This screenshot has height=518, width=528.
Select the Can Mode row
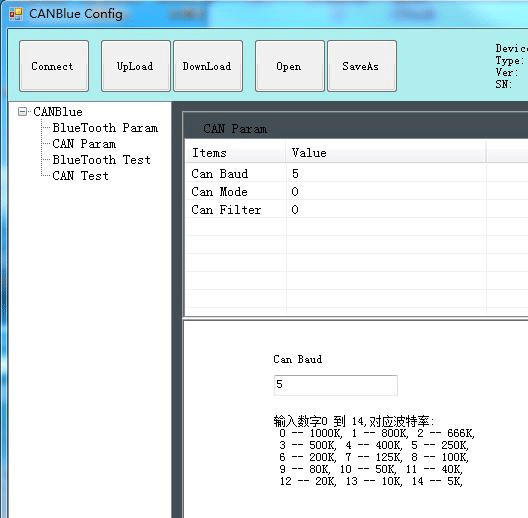(357, 192)
